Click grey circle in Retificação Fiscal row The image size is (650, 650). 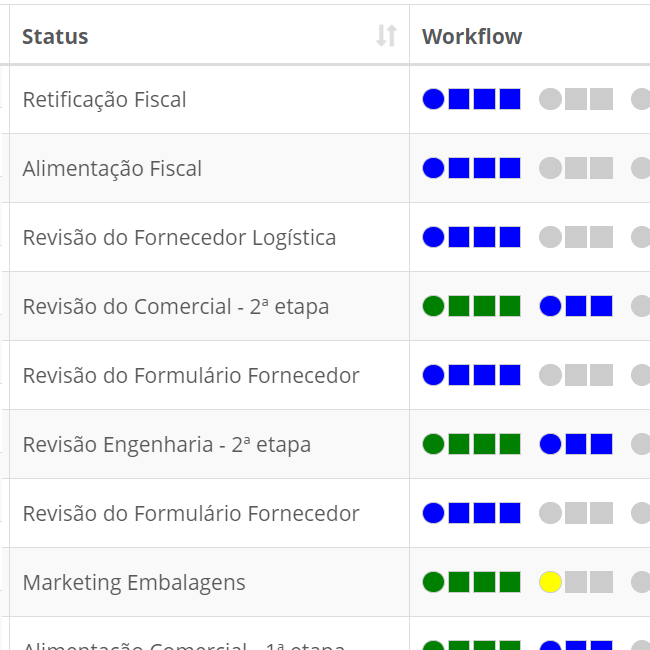pyautogui.click(x=550, y=99)
